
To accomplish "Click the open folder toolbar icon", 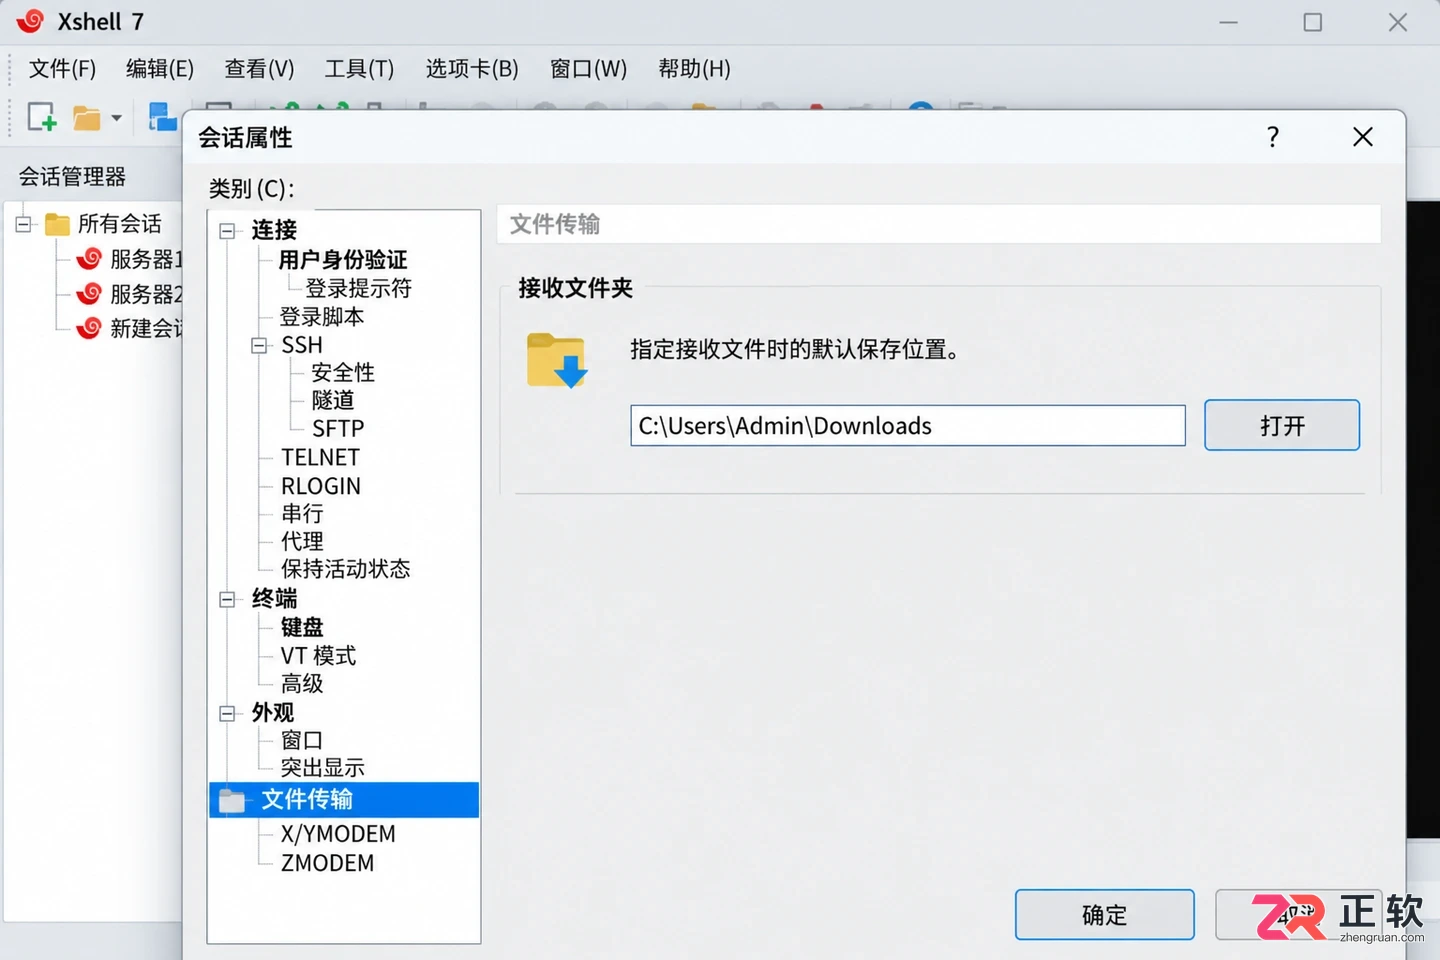I will coord(87,118).
